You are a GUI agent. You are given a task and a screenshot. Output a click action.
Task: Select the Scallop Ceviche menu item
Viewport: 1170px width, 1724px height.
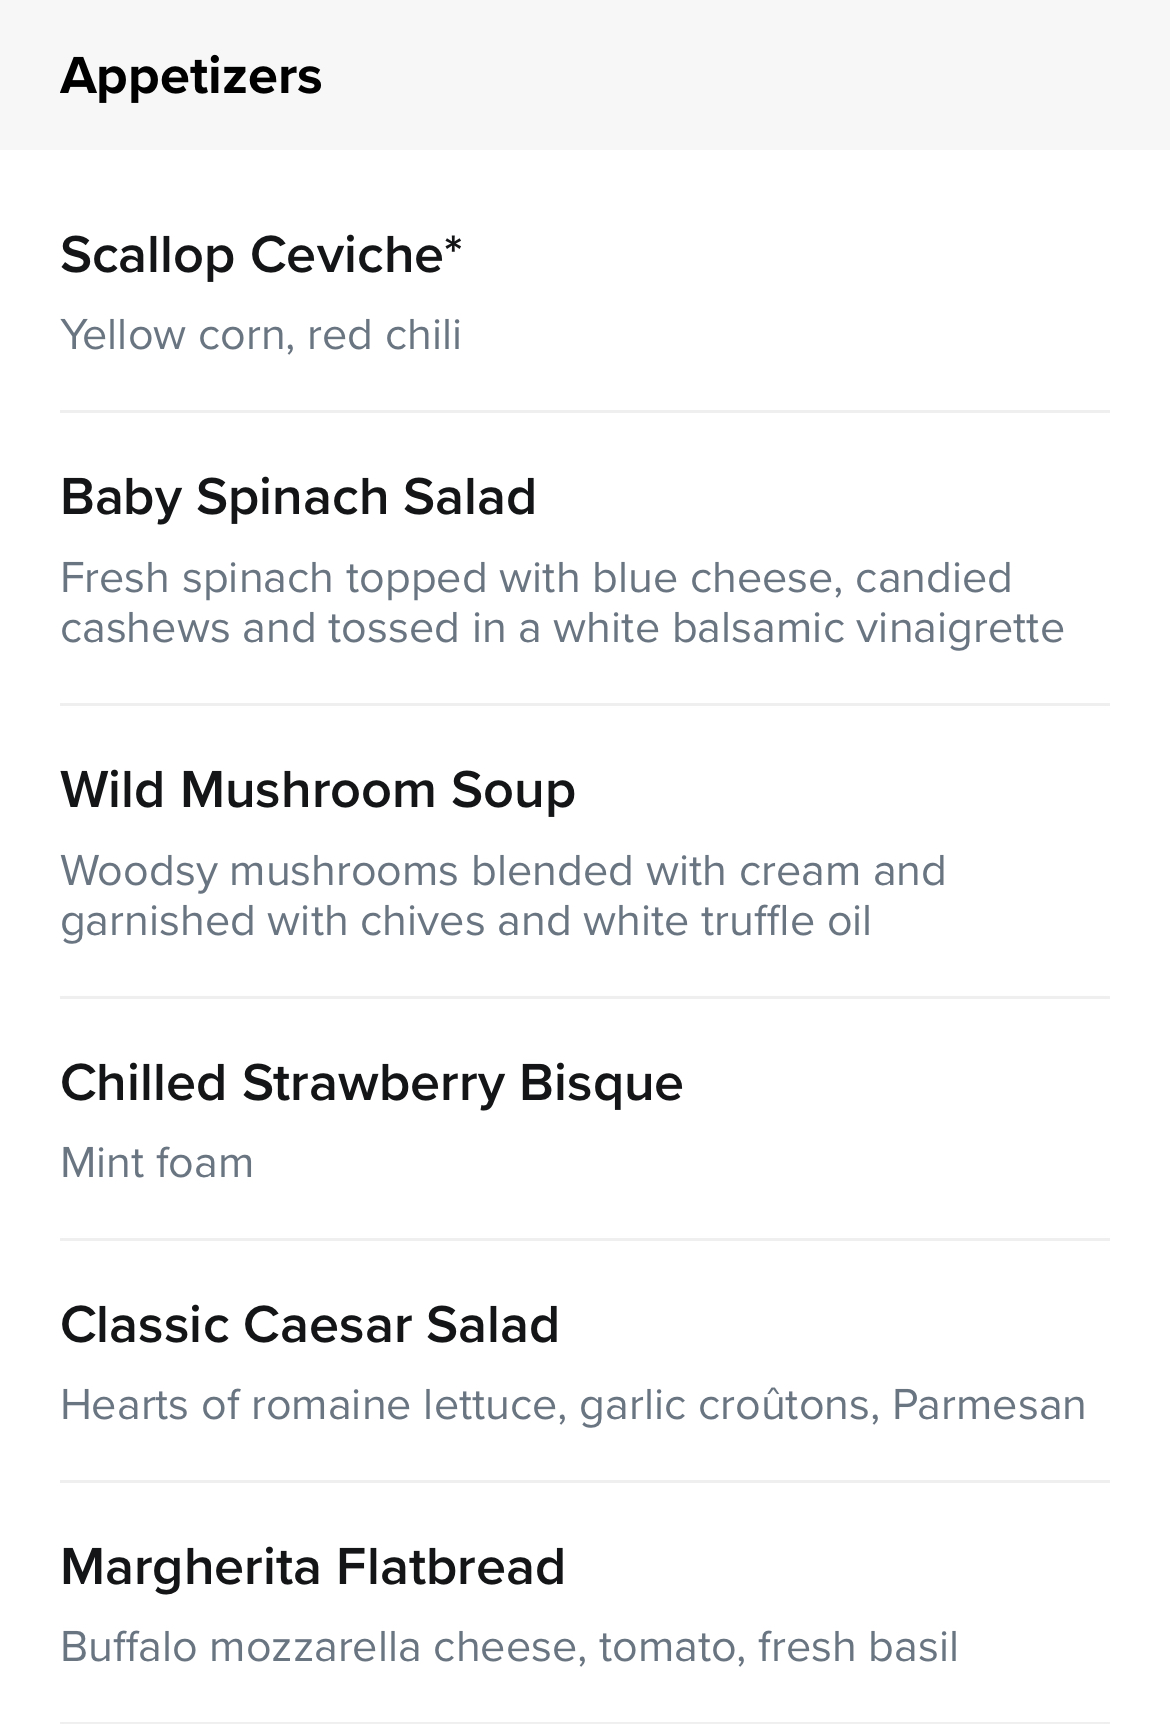585,290
